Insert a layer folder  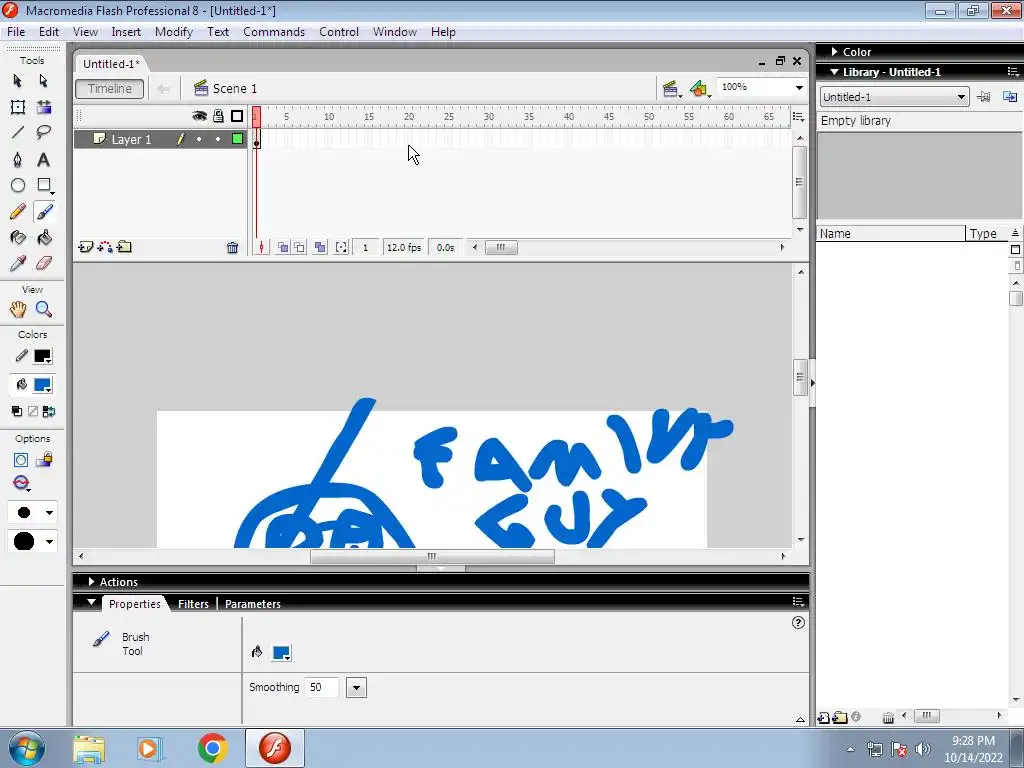click(x=124, y=247)
